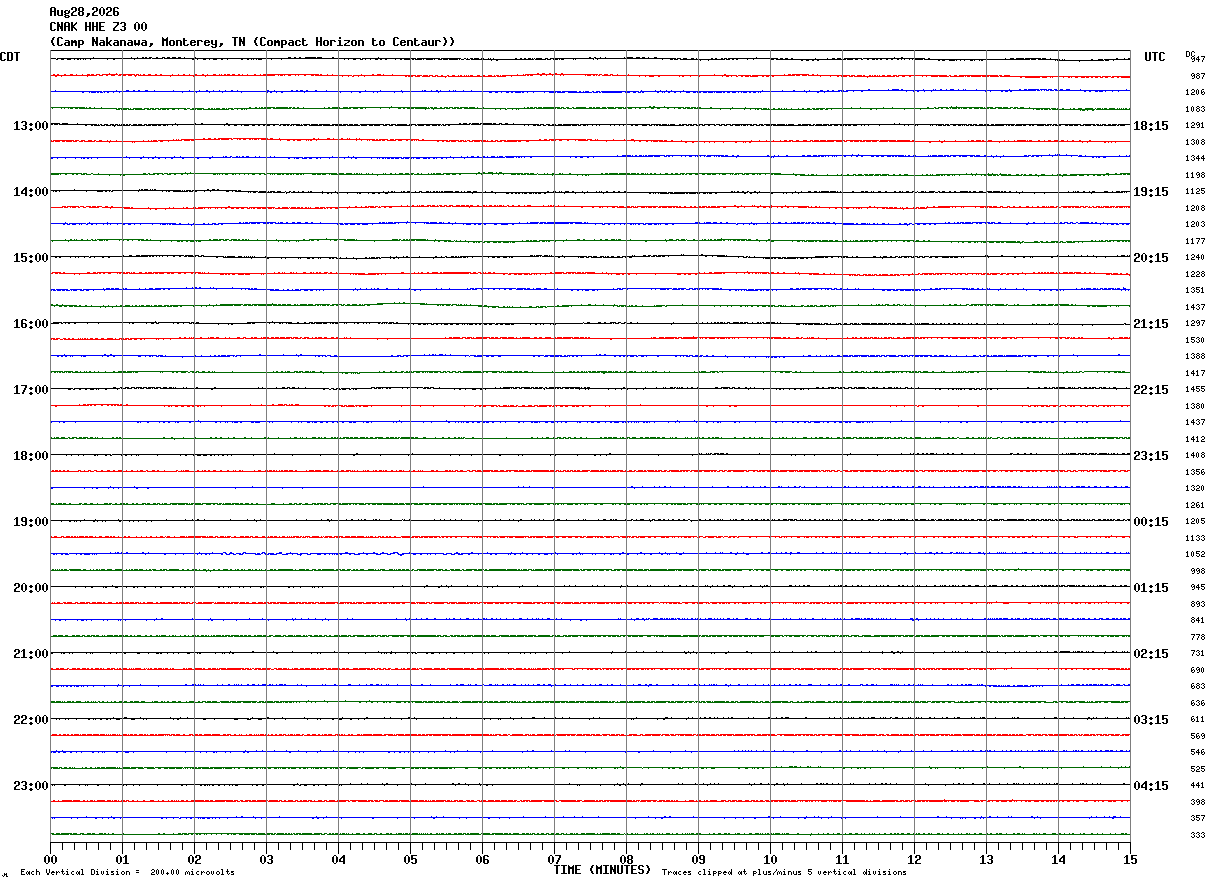Click minute 07 on the time axis

coord(555,859)
